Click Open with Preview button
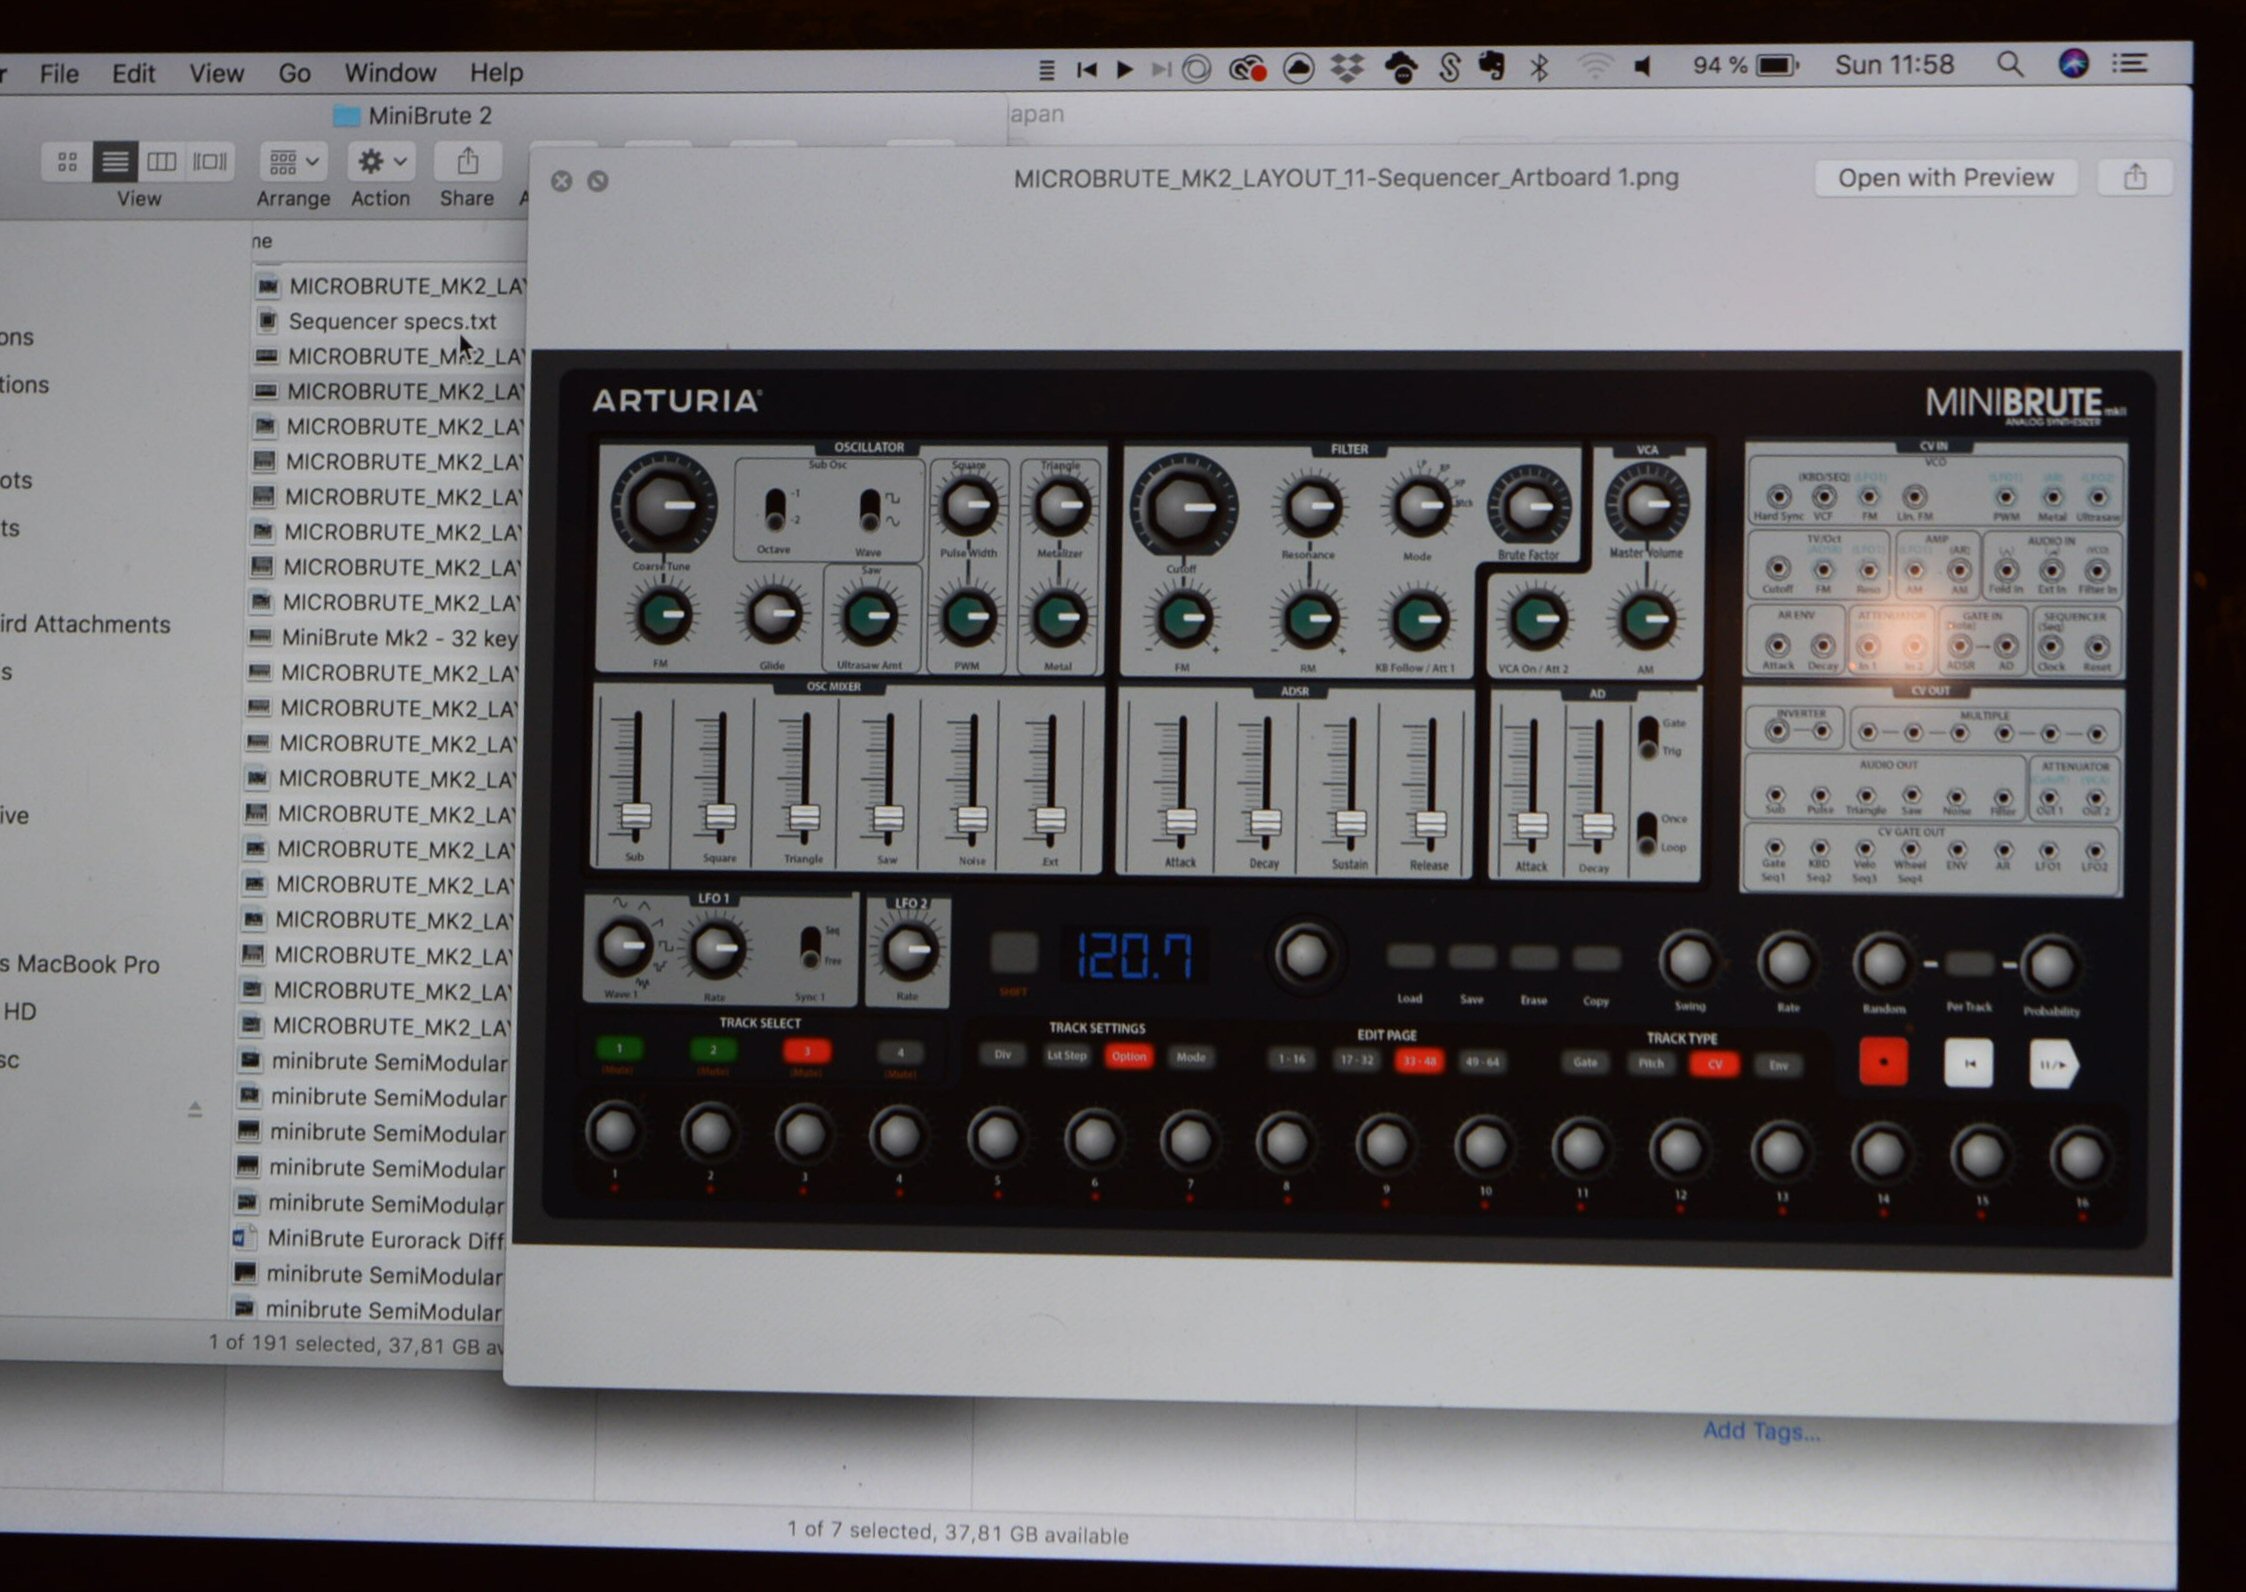This screenshot has height=1592, width=2246. [1945, 177]
